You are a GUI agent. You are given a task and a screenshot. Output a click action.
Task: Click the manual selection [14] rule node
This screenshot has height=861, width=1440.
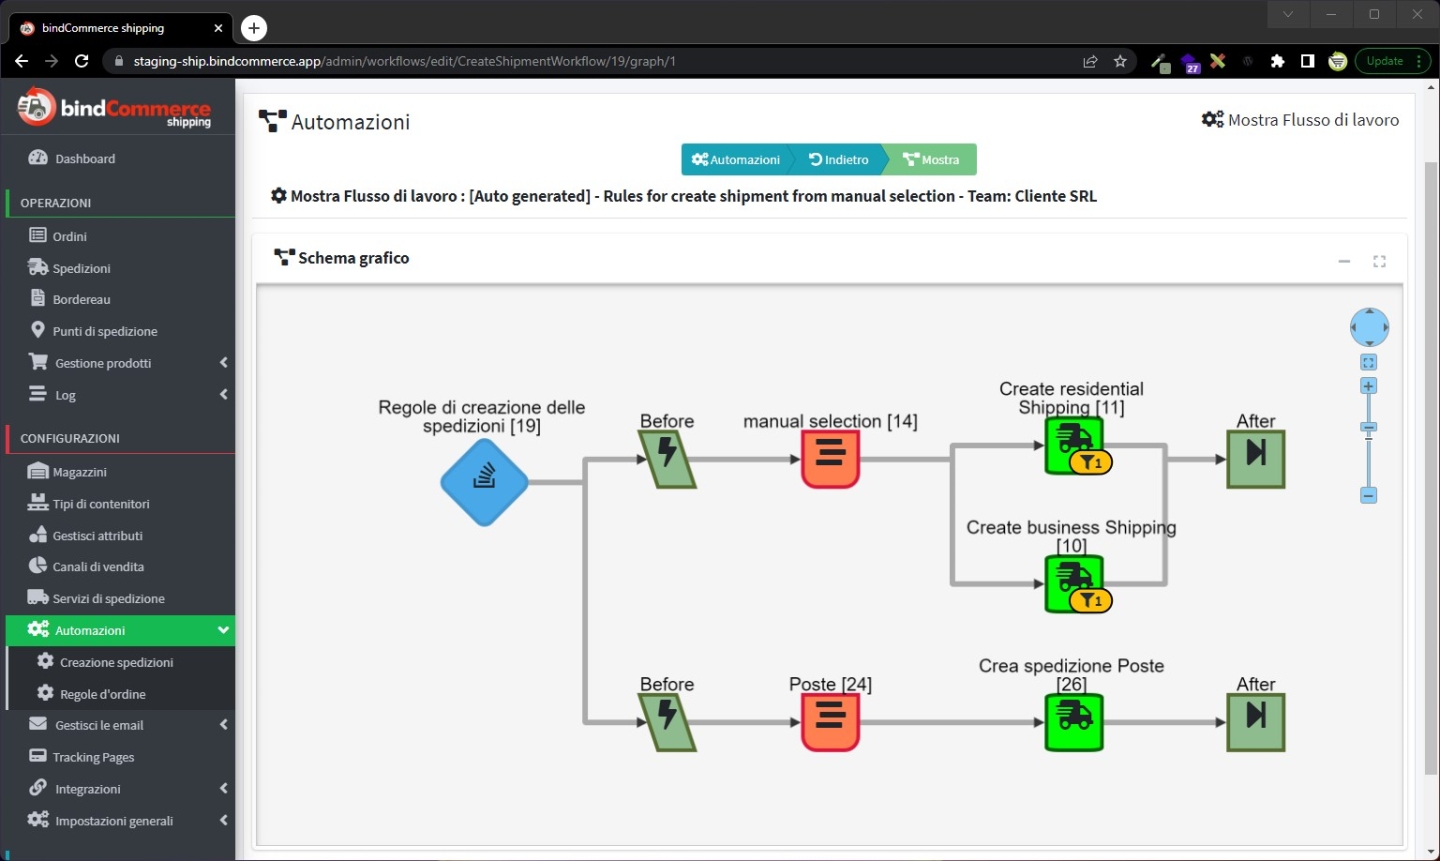[x=830, y=459]
